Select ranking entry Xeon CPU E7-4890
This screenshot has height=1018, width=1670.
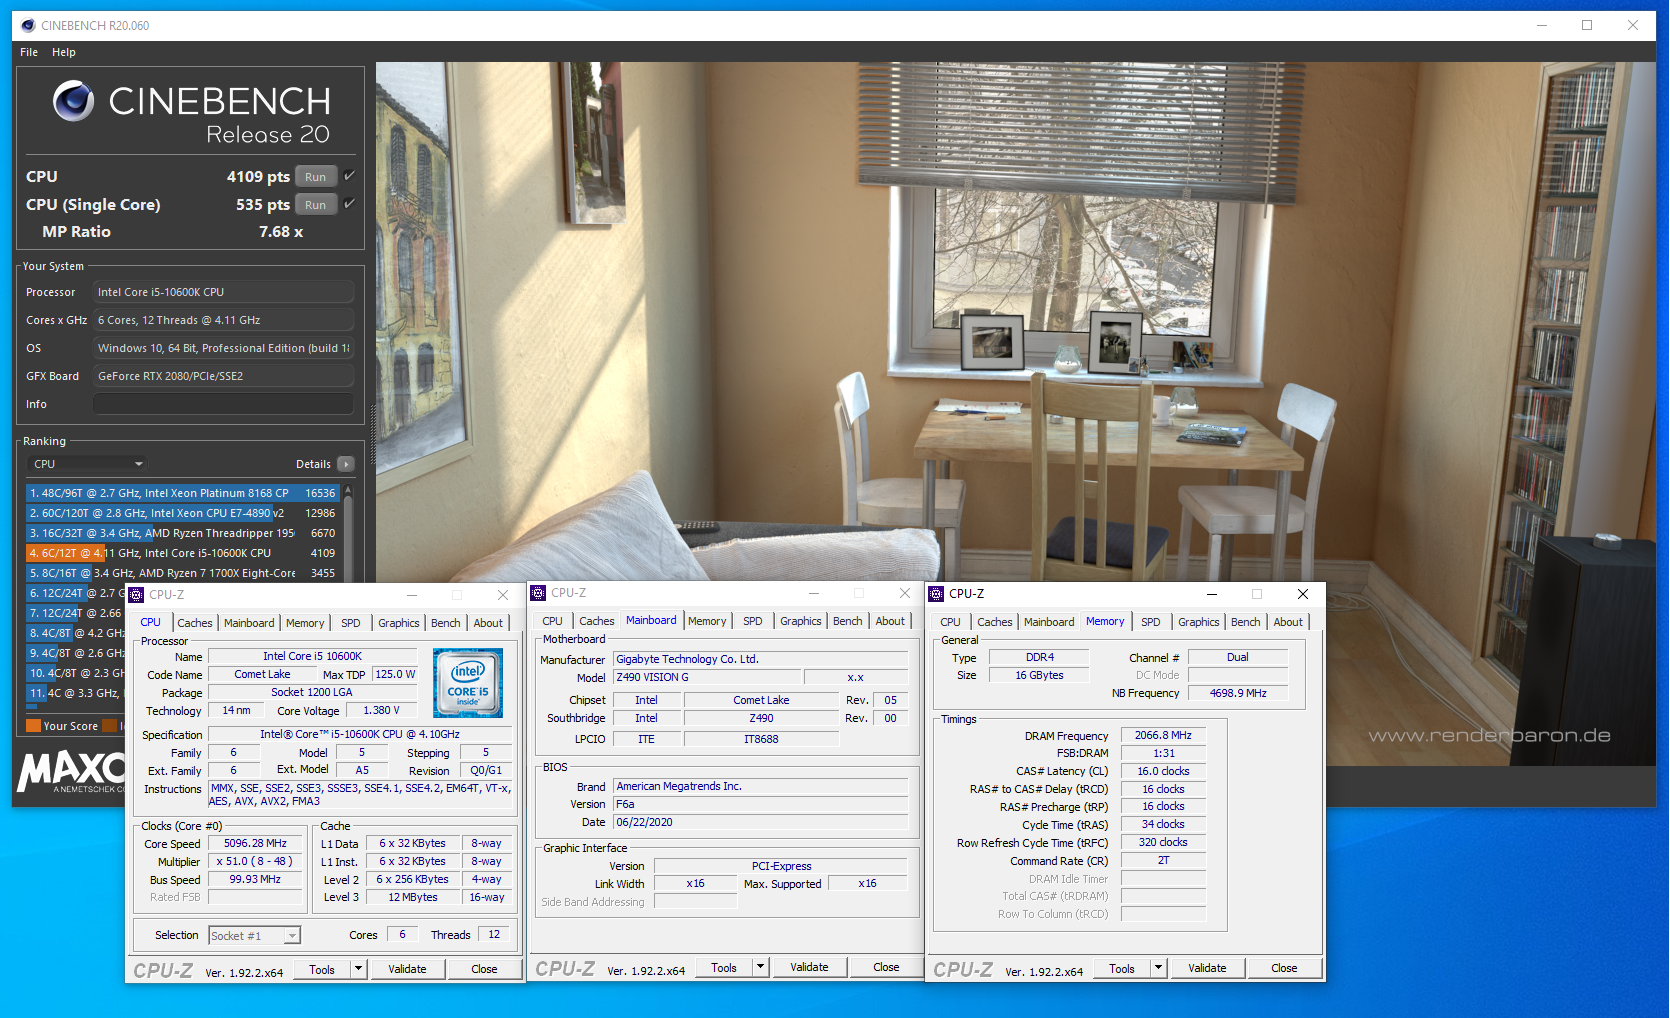click(x=183, y=513)
